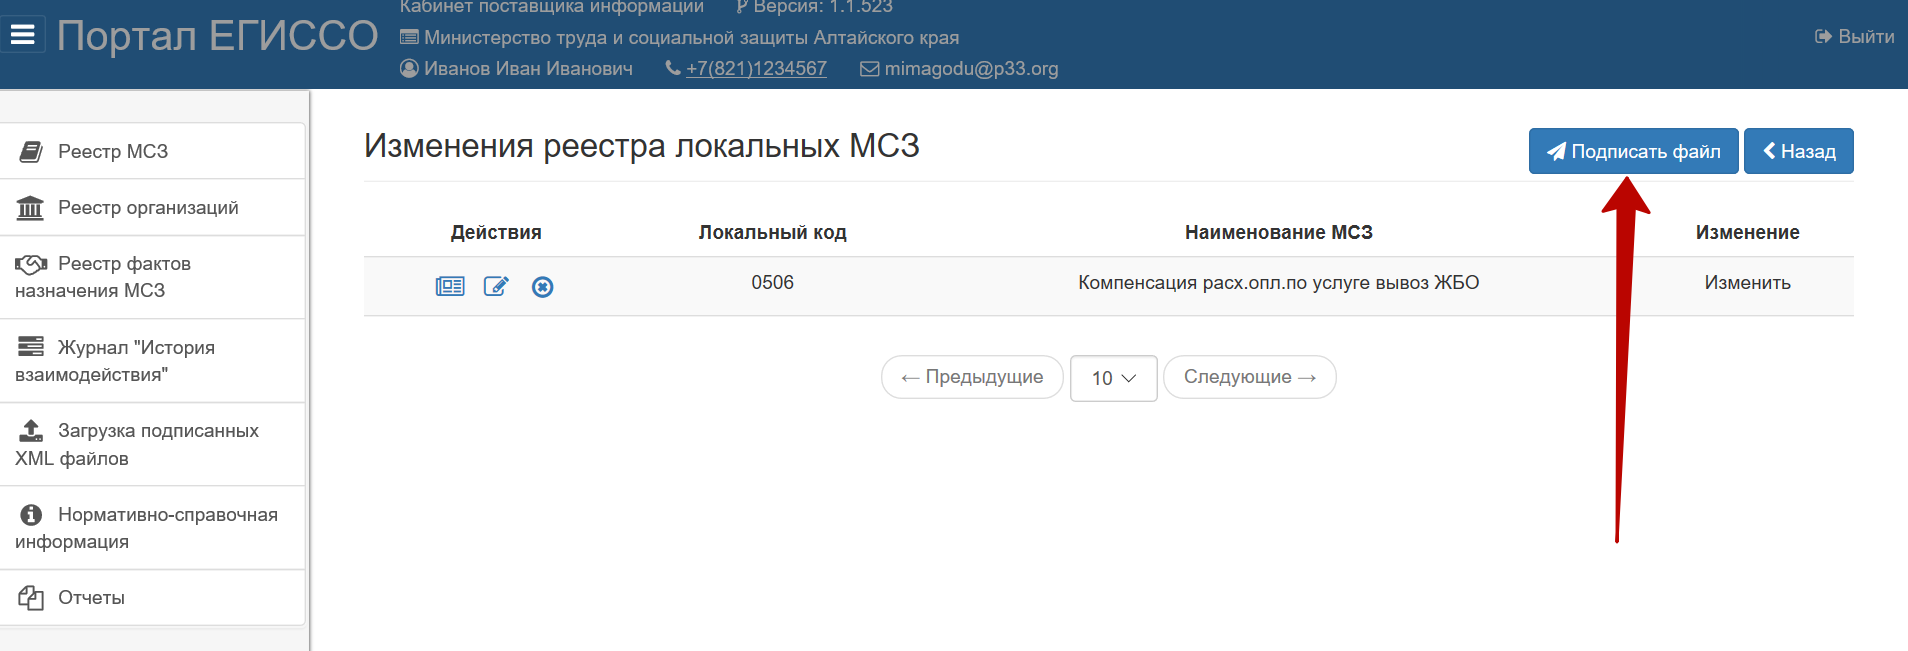The height and width of the screenshot is (651, 1908).
Task: Click the phone number +7(821)1234567 link
Action: [756, 68]
